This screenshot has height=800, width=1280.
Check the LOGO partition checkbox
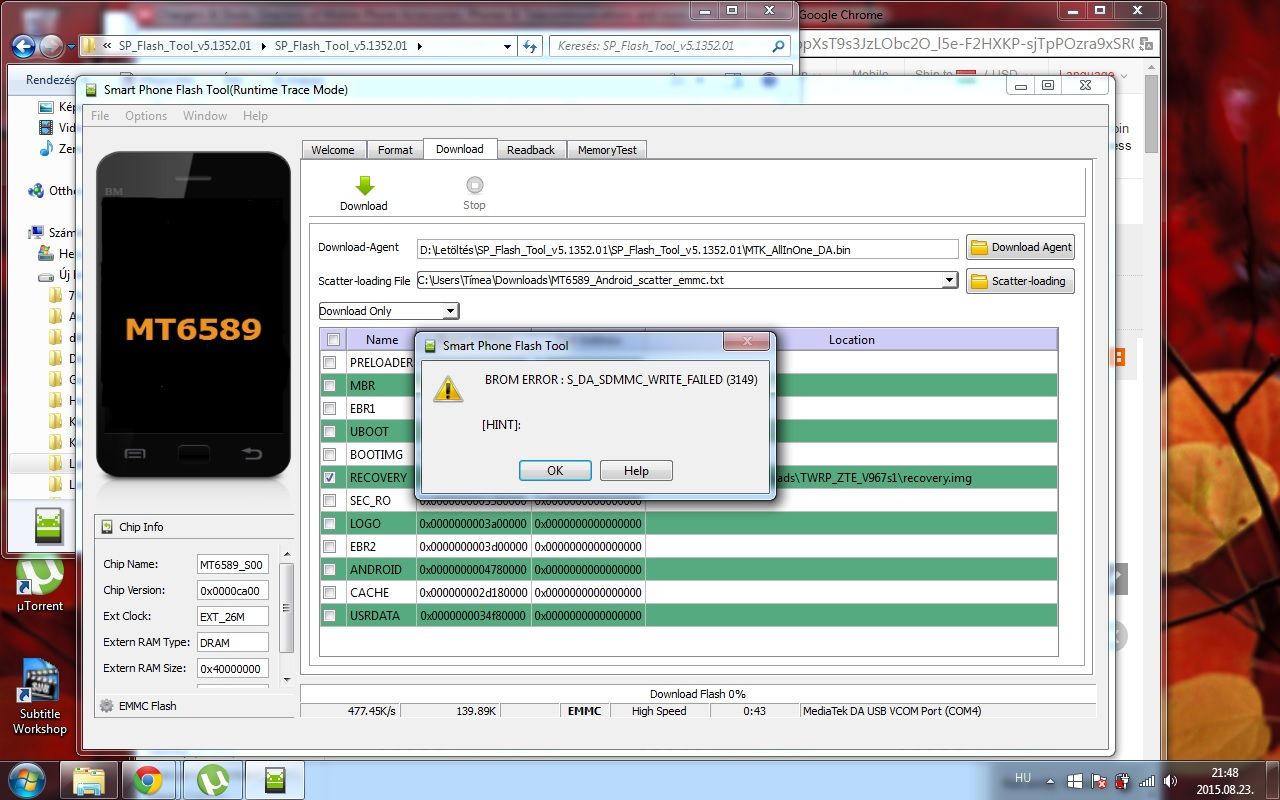[329, 523]
